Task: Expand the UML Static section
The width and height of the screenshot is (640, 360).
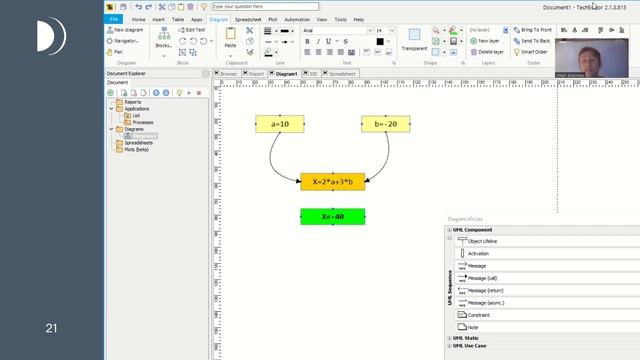Action: [x=450, y=338]
